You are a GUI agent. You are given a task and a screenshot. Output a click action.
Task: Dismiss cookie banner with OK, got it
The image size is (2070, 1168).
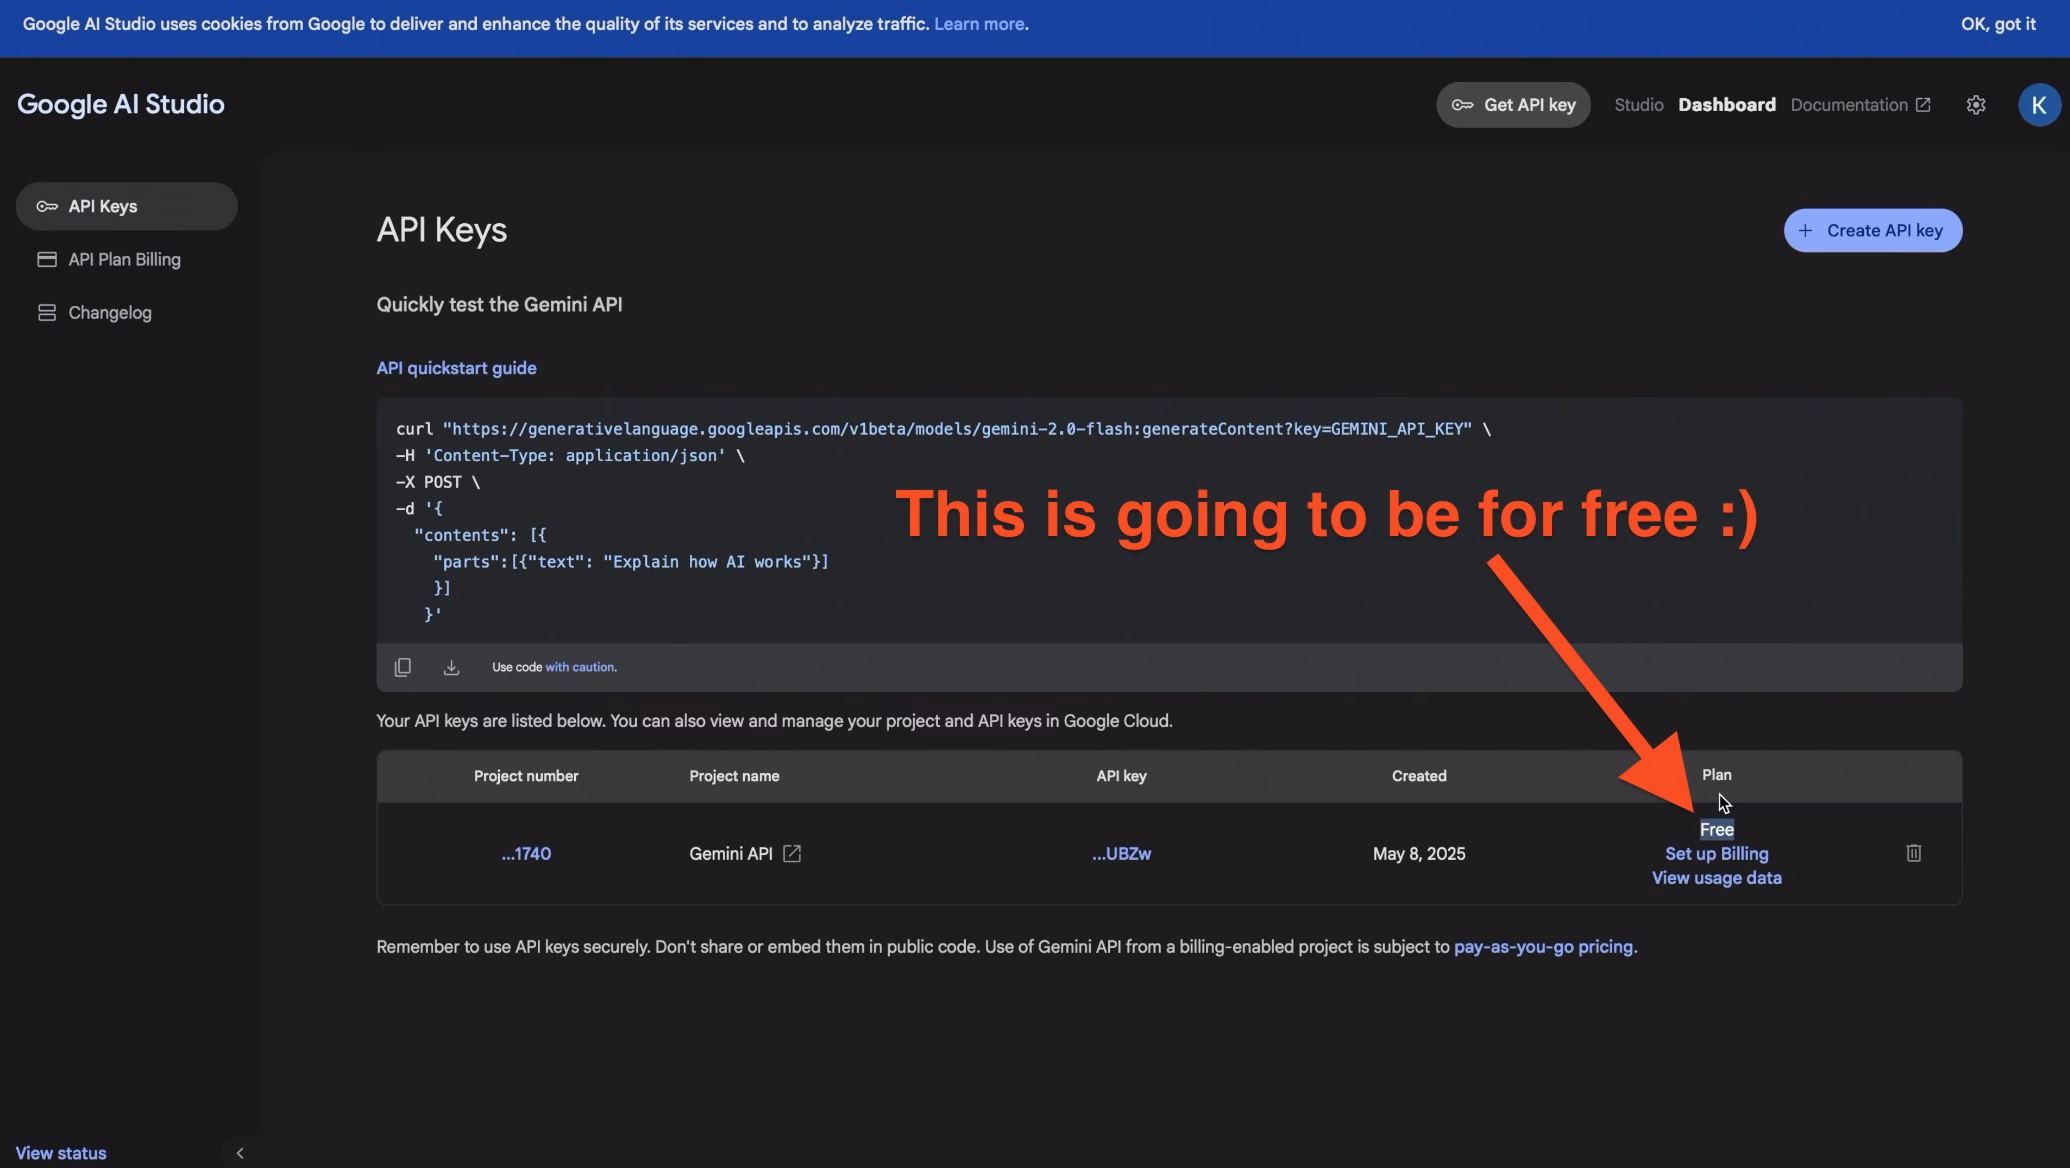pyautogui.click(x=1998, y=24)
